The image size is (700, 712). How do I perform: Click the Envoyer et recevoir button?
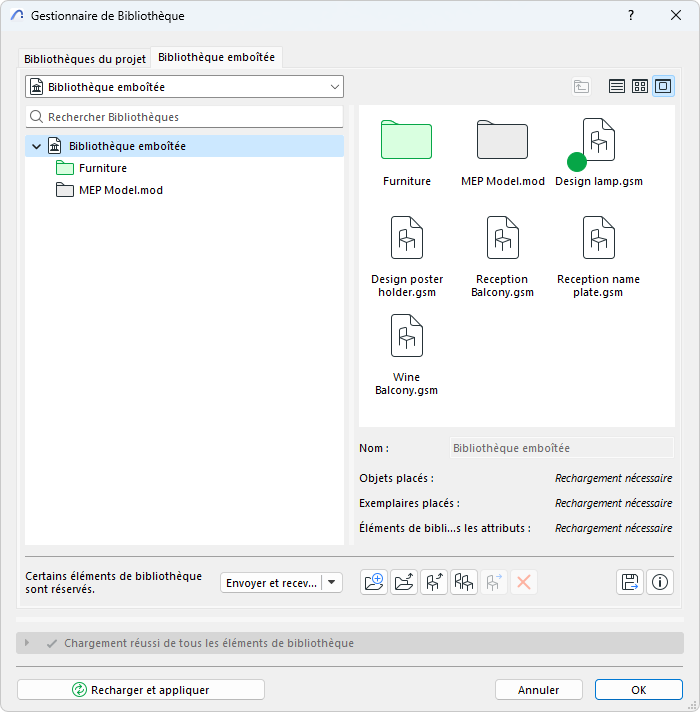(x=271, y=583)
